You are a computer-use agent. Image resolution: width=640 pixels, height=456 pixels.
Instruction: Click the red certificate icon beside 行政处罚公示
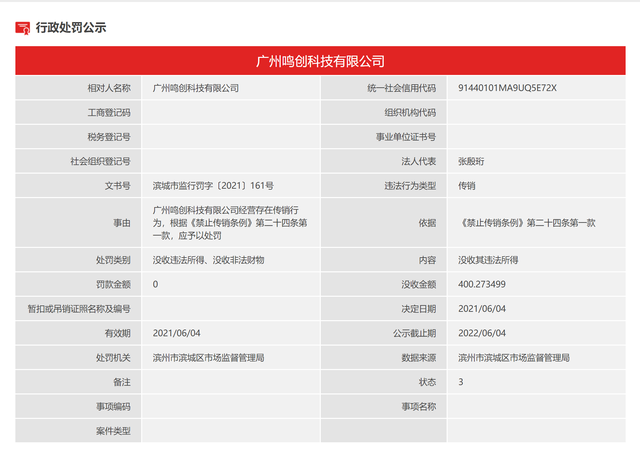[x=22, y=28]
